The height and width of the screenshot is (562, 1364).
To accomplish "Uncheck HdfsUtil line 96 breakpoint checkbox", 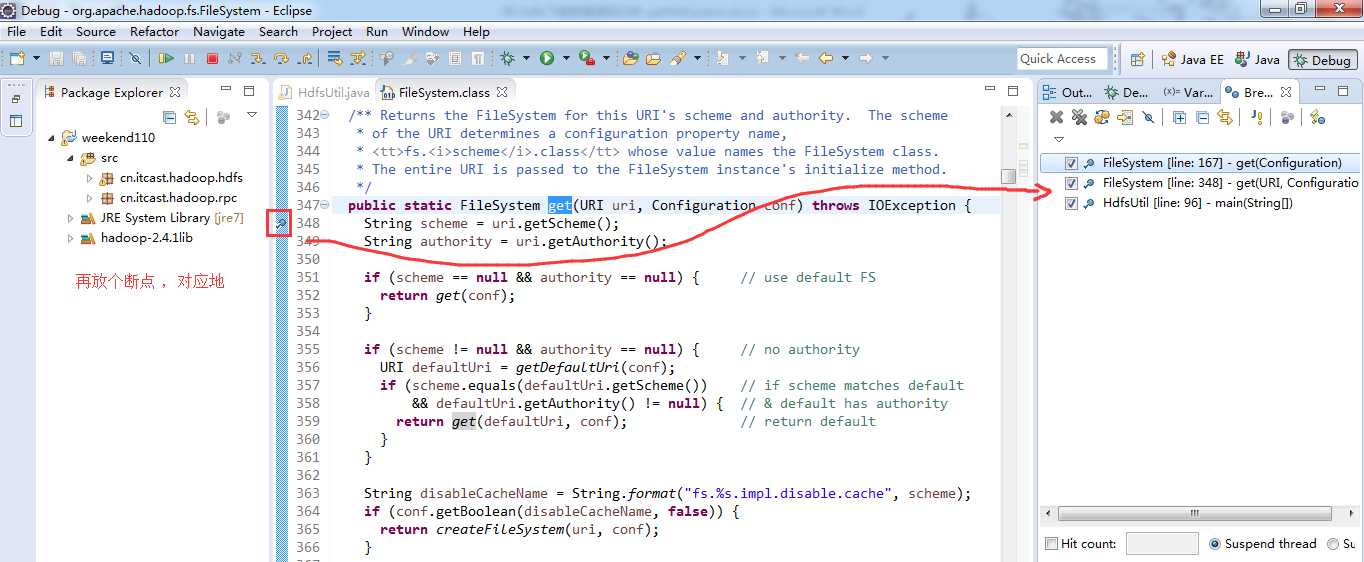I will (1072, 203).
